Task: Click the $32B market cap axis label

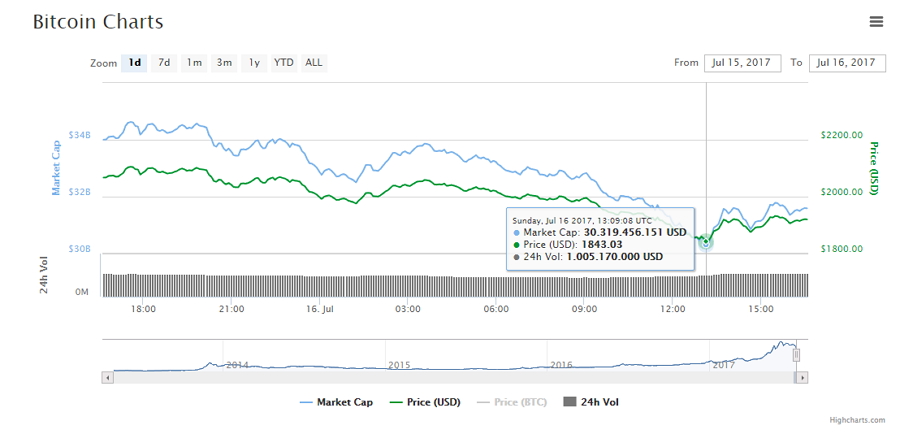Action: pyautogui.click(x=80, y=192)
